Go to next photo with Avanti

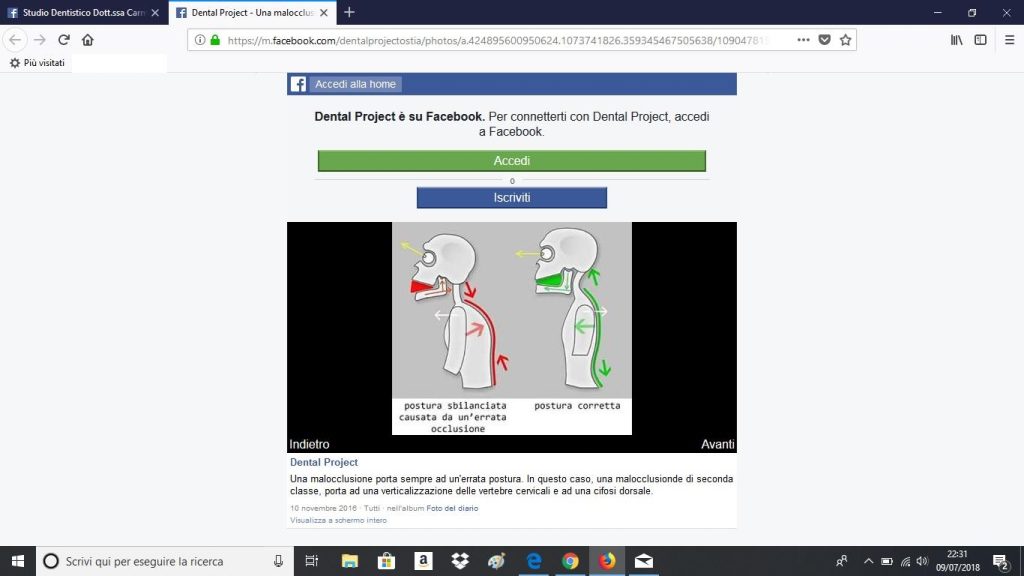(x=717, y=444)
